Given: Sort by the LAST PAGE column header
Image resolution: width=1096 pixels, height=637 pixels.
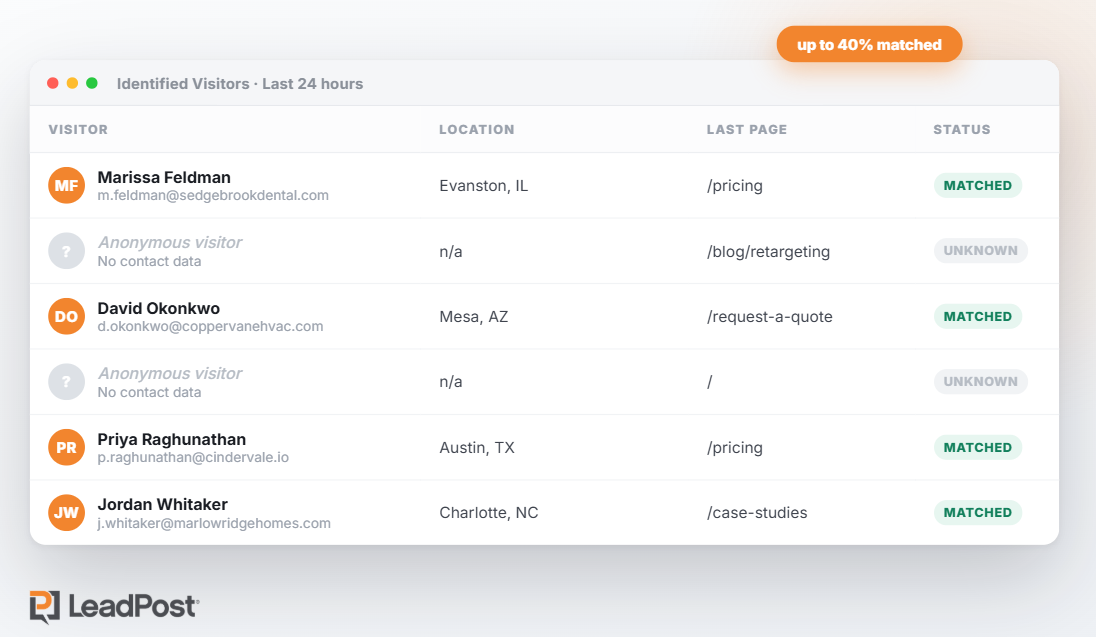Looking at the screenshot, I should point(747,129).
